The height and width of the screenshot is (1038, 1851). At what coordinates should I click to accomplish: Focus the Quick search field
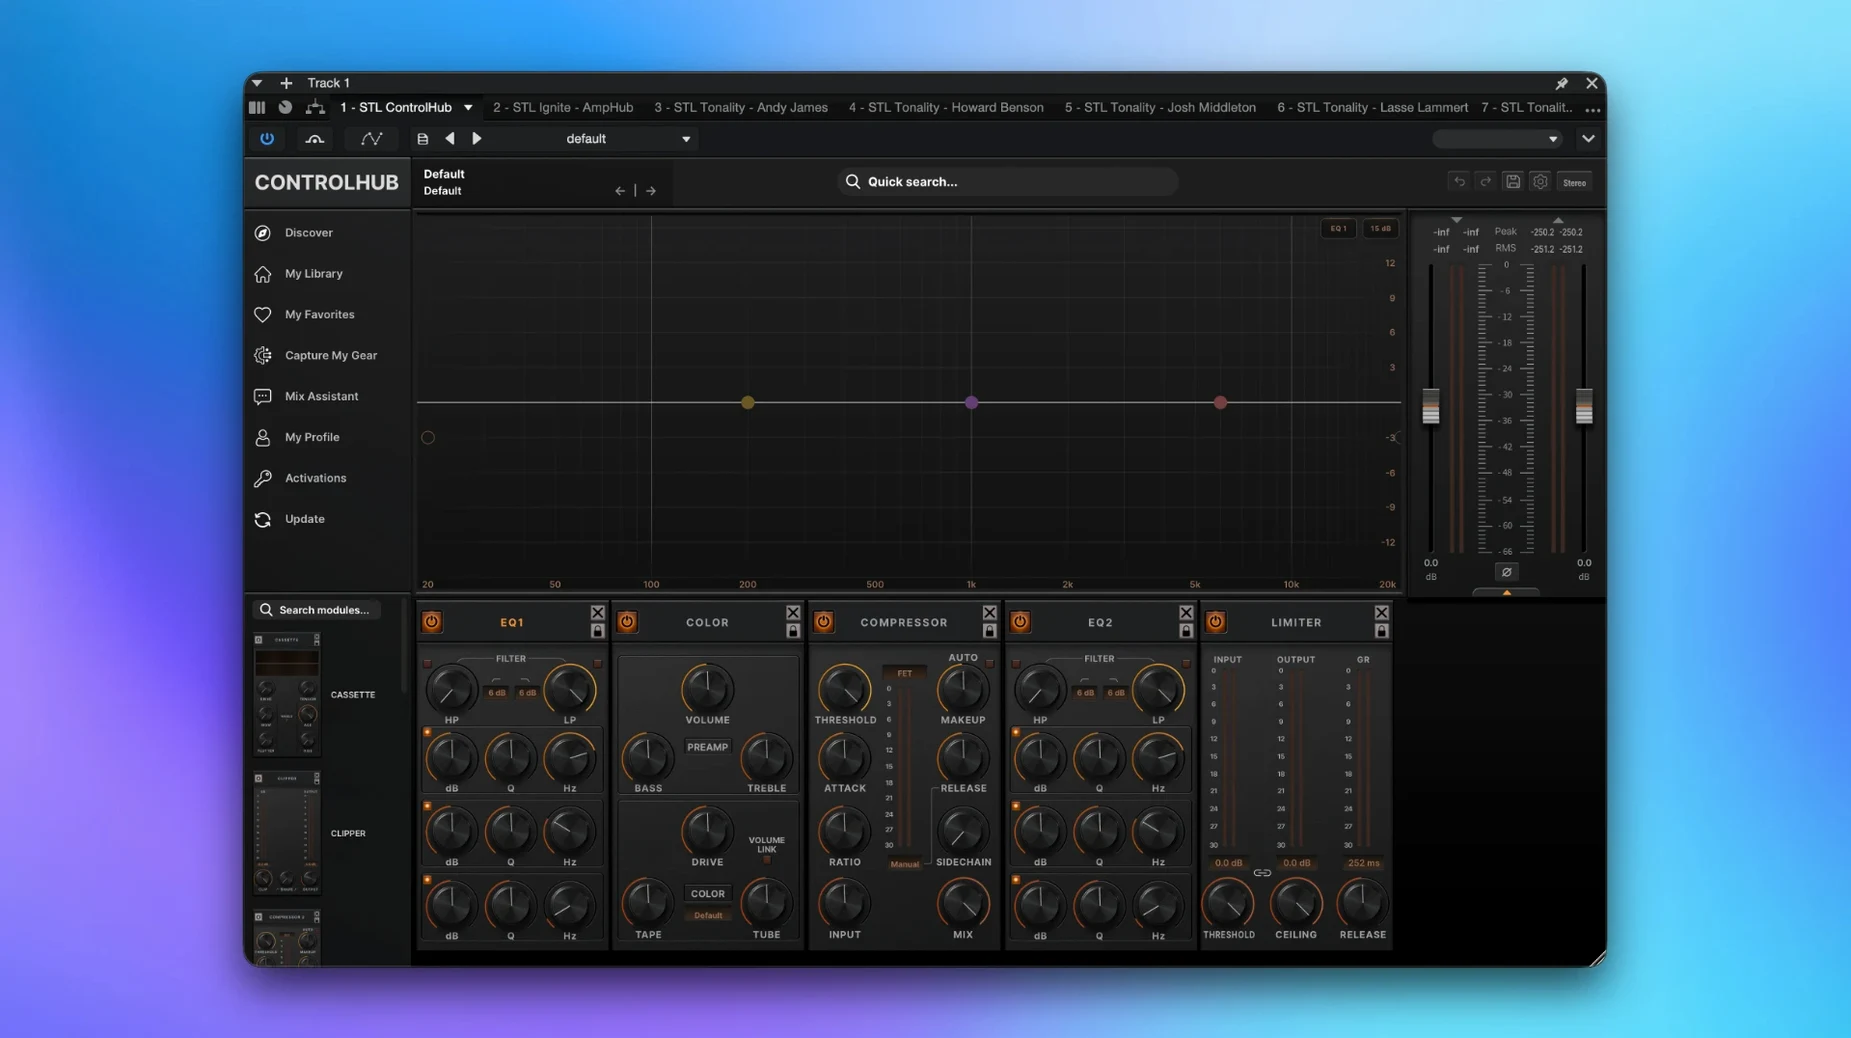[x=1007, y=182]
